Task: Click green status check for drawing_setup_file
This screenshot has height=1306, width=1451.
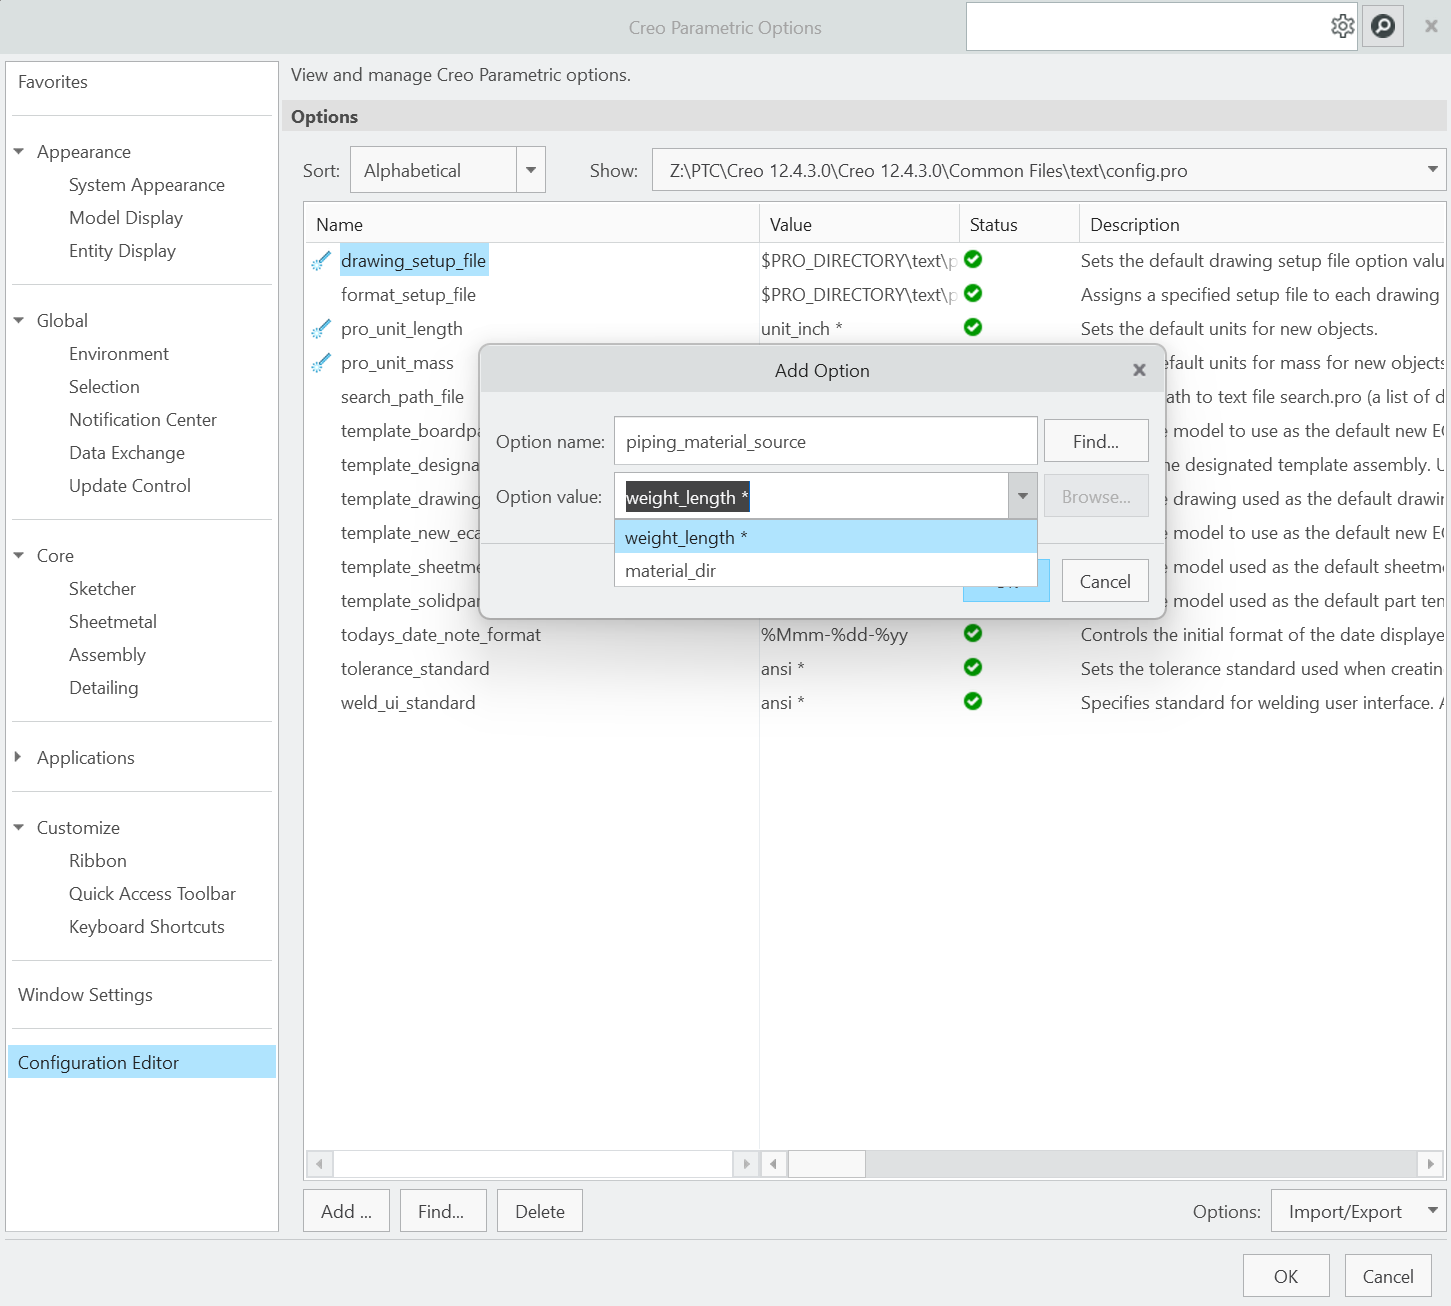Action: pyautogui.click(x=973, y=259)
